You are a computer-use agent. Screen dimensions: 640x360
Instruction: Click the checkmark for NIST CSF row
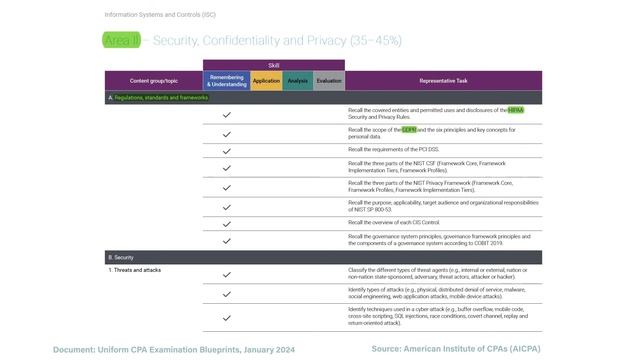tap(227, 168)
